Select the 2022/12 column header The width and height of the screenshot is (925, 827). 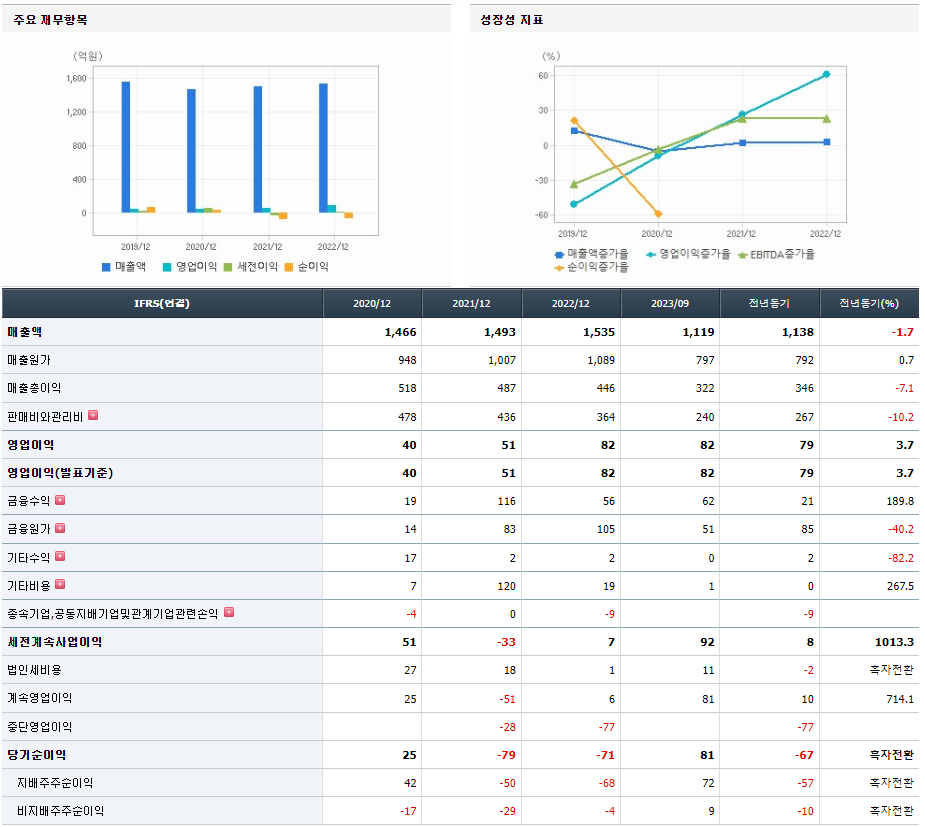tap(571, 303)
